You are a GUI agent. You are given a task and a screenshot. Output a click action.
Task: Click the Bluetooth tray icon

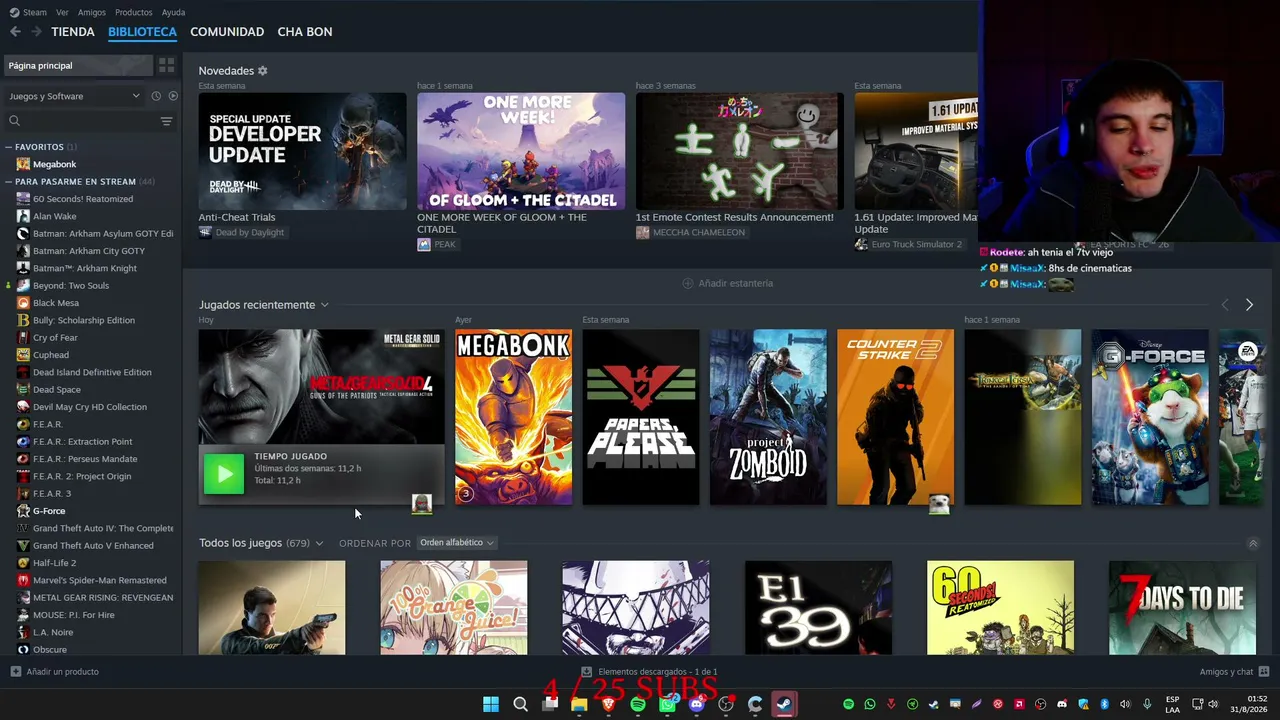tap(1104, 704)
